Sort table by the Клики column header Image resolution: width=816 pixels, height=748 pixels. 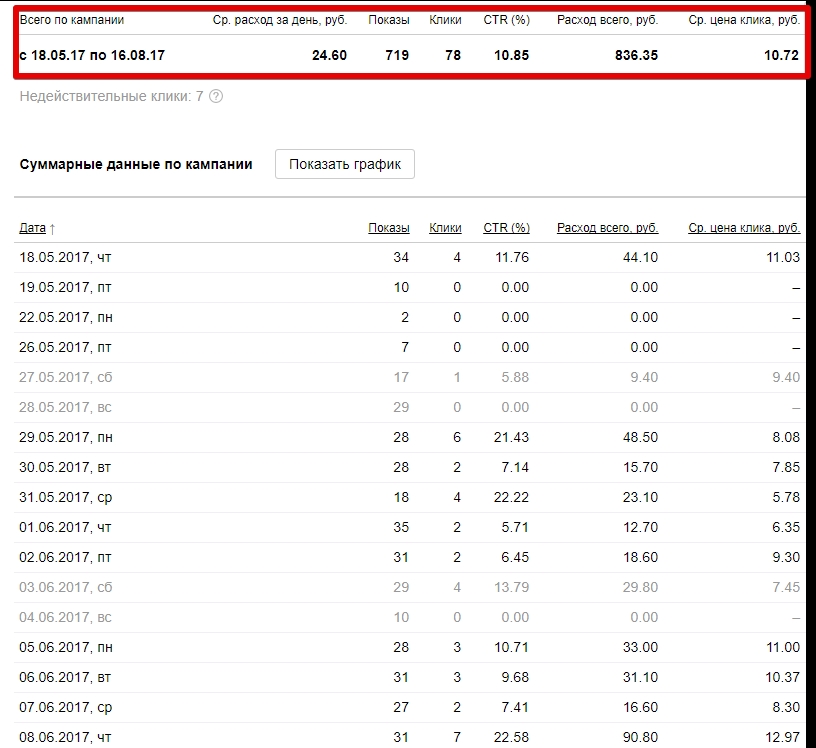[x=445, y=227]
